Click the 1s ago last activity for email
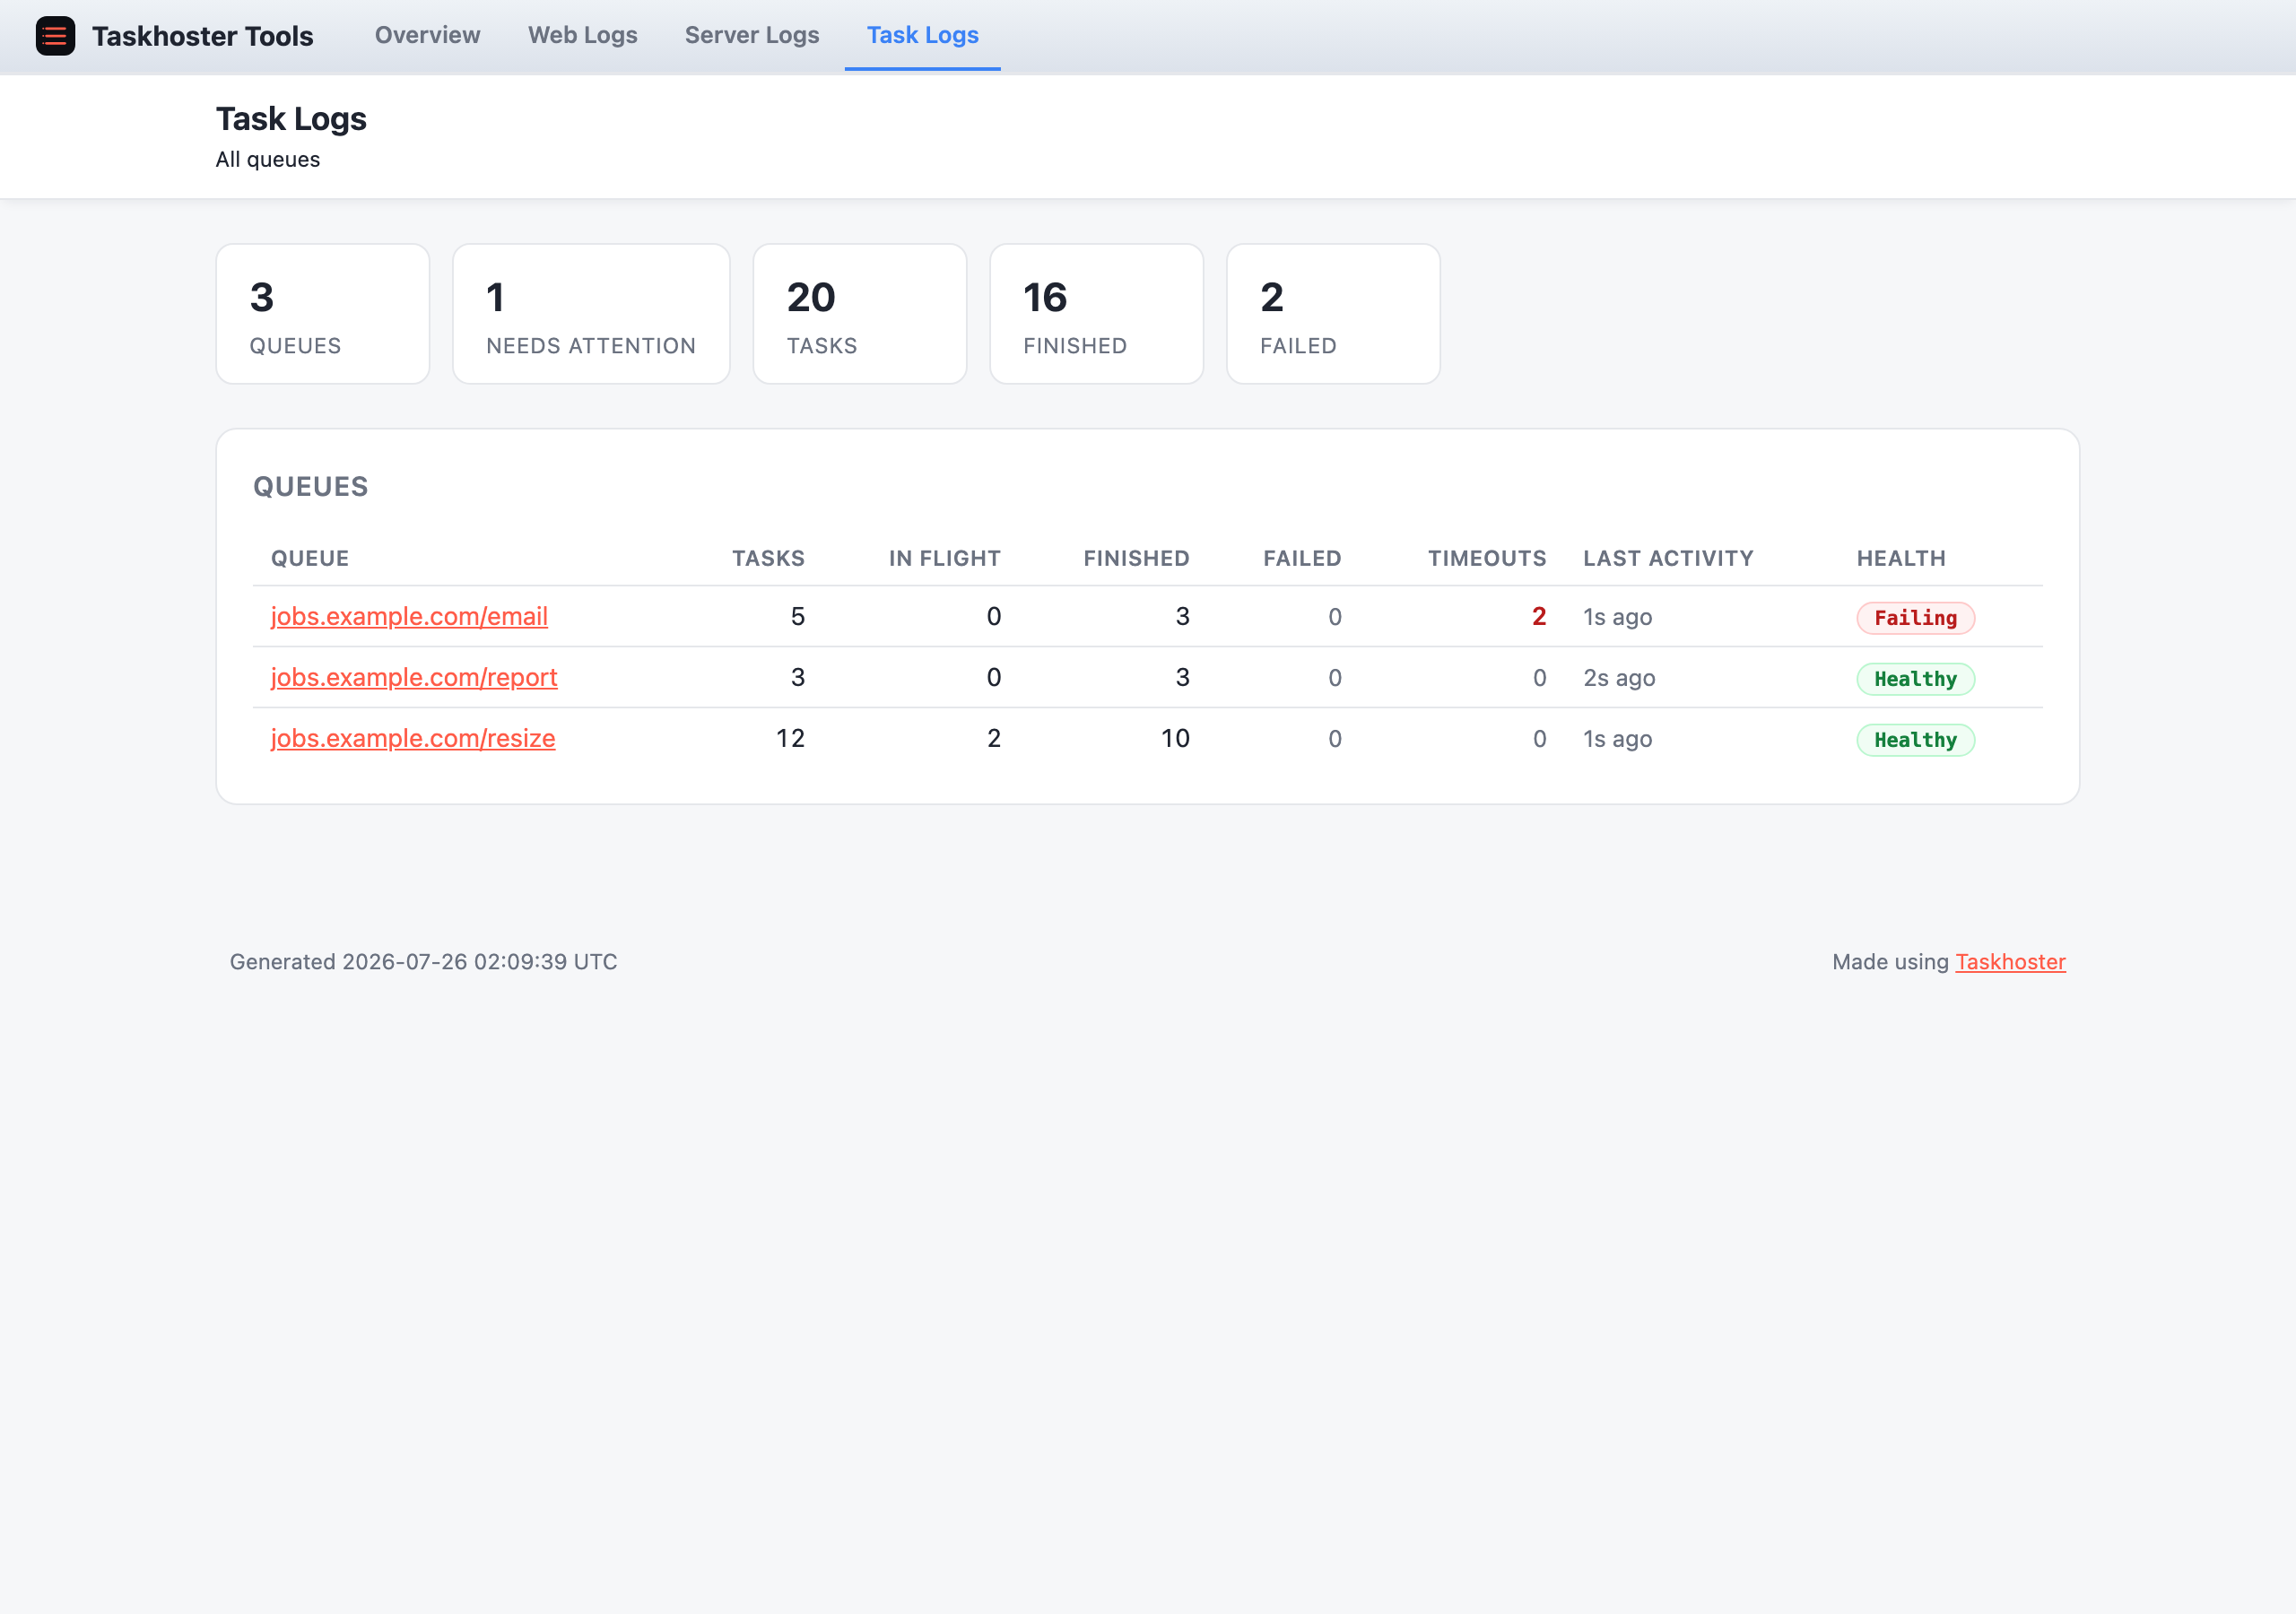The height and width of the screenshot is (1614, 2296). pos(1617,617)
